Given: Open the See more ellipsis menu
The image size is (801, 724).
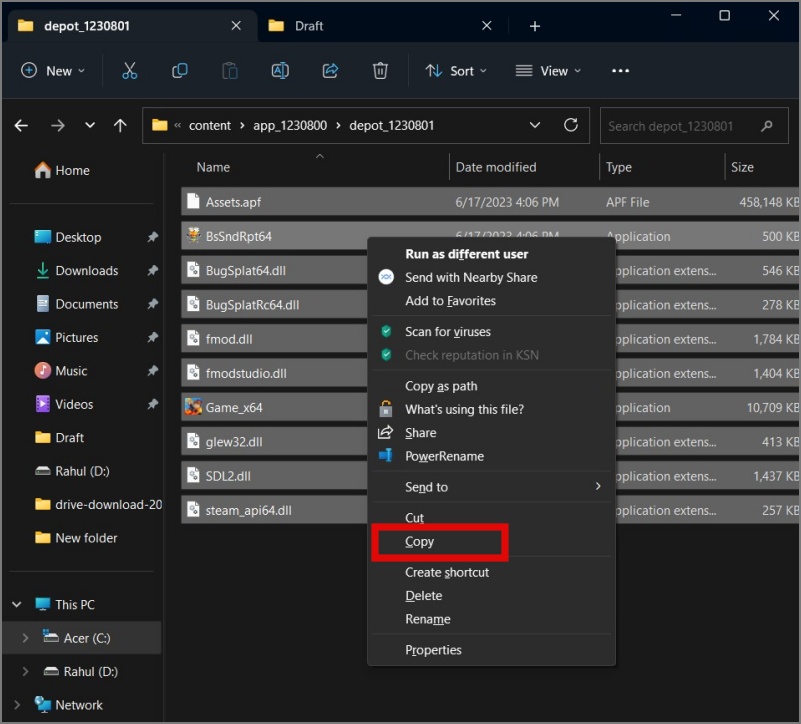Looking at the screenshot, I should (620, 71).
